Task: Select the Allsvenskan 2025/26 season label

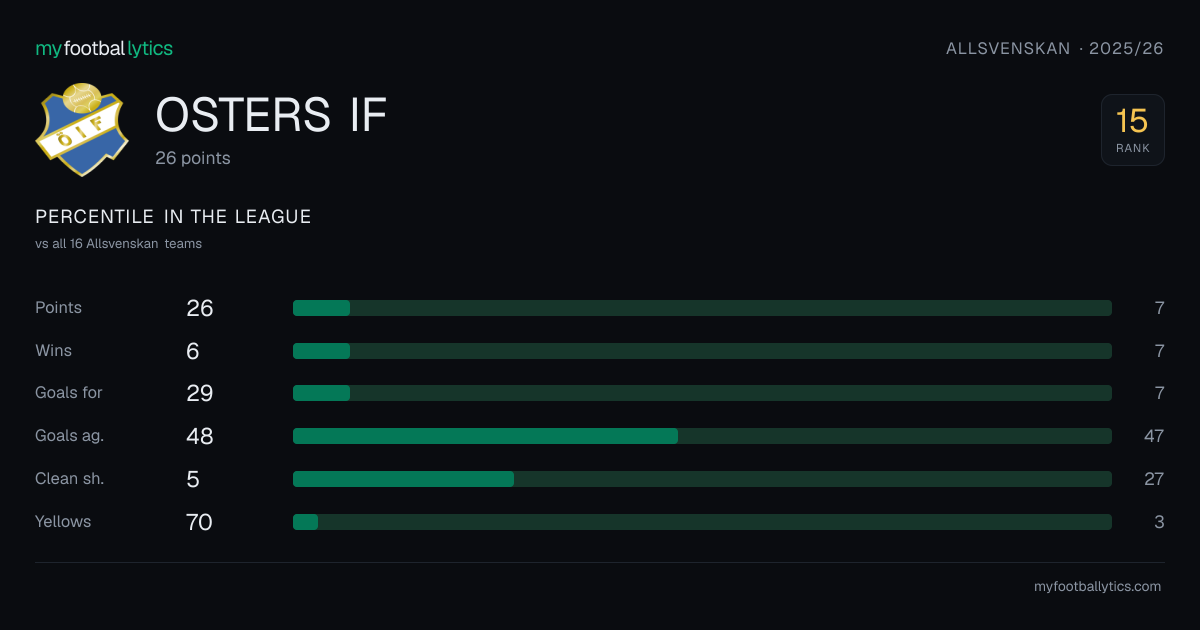Action: tap(1055, 48)
